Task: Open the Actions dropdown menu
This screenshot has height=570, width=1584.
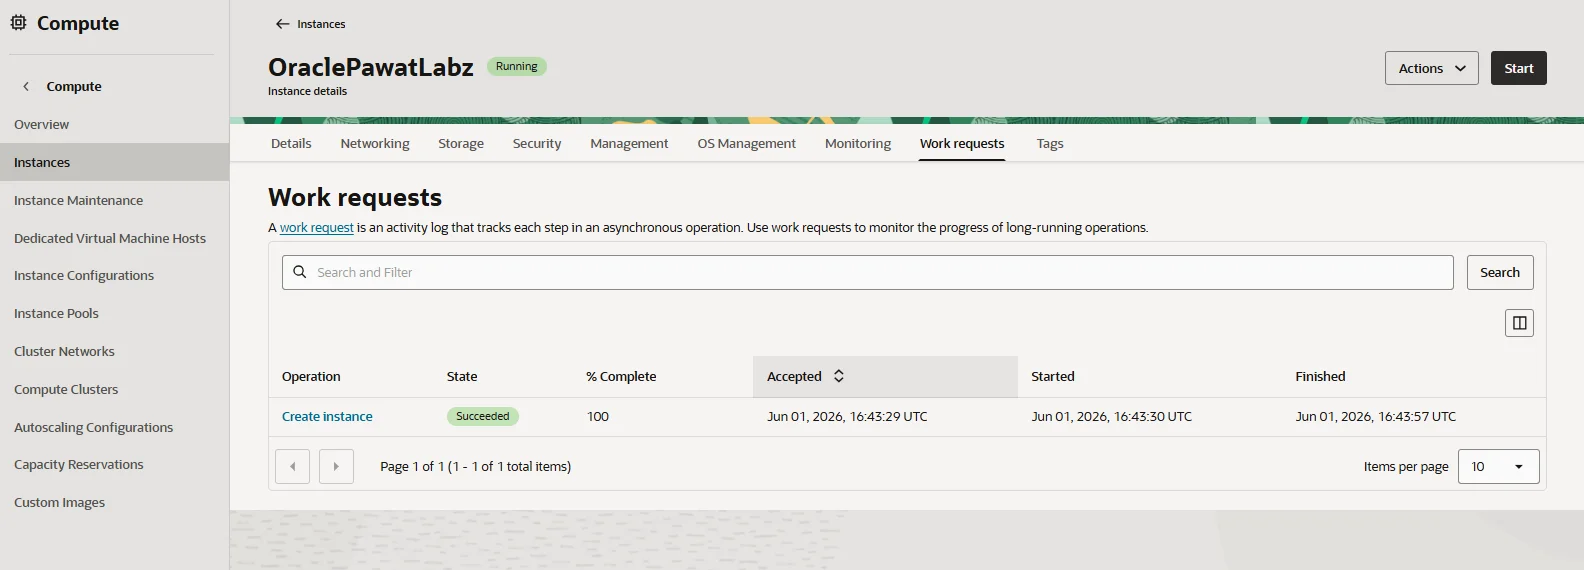Action: click(1431, 68)
